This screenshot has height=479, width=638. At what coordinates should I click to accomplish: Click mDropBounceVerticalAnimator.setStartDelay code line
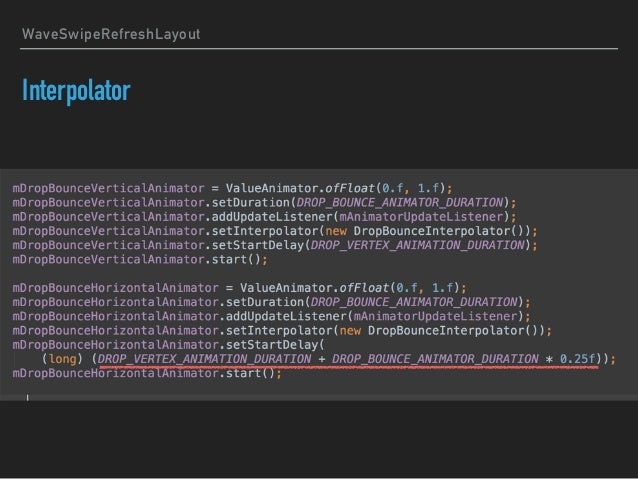(275, 245)
